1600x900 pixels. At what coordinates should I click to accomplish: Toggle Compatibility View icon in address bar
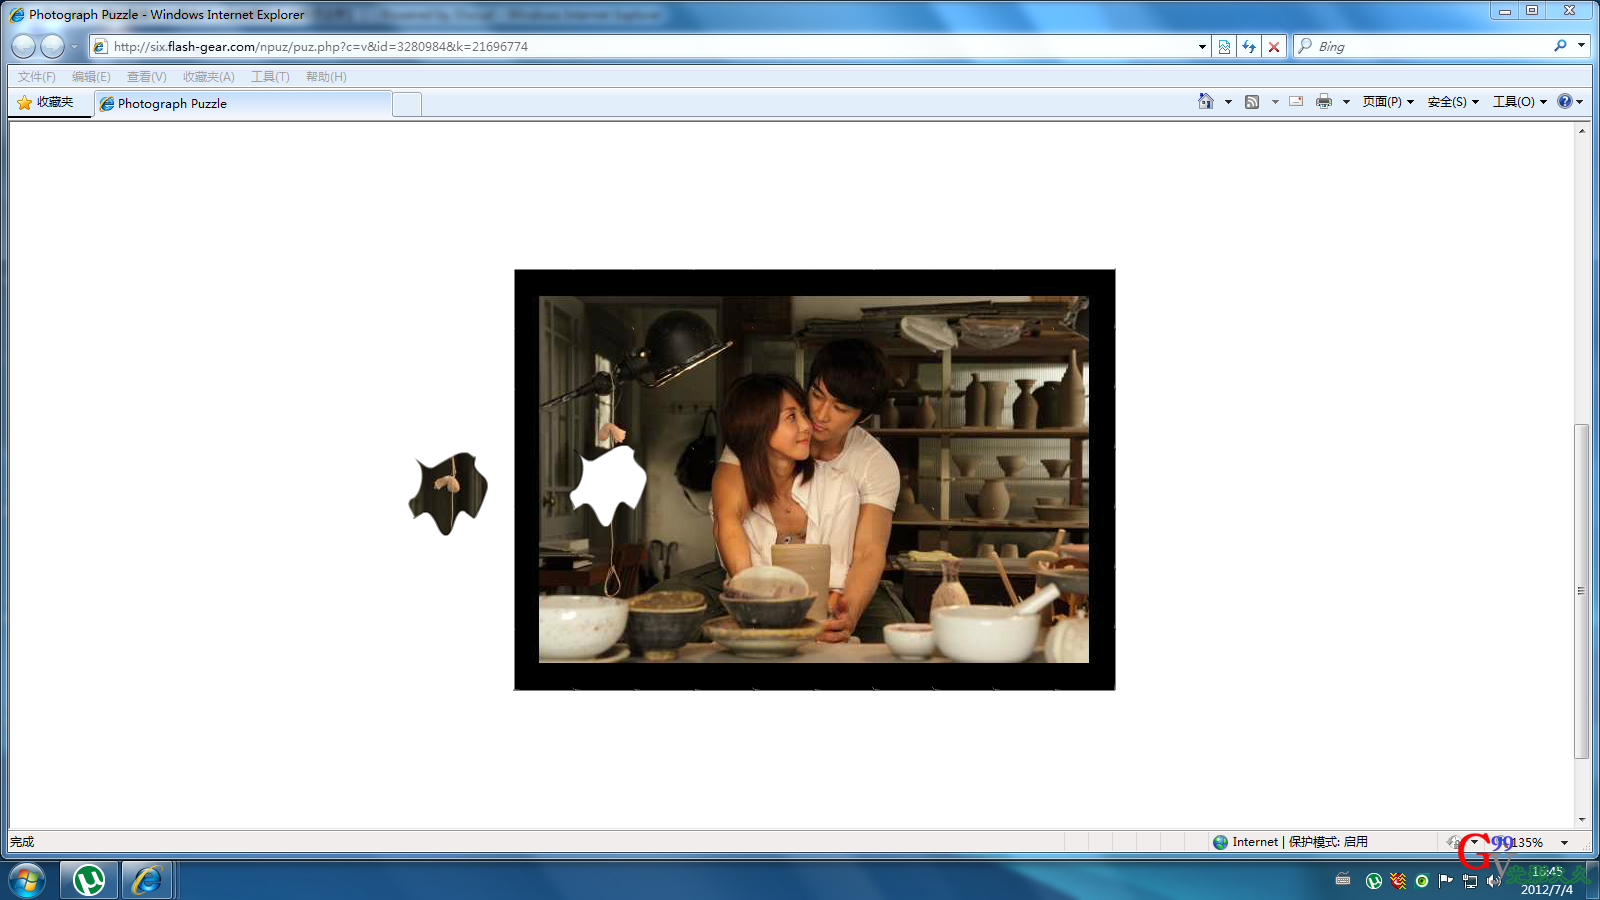tap(1224, 47)
